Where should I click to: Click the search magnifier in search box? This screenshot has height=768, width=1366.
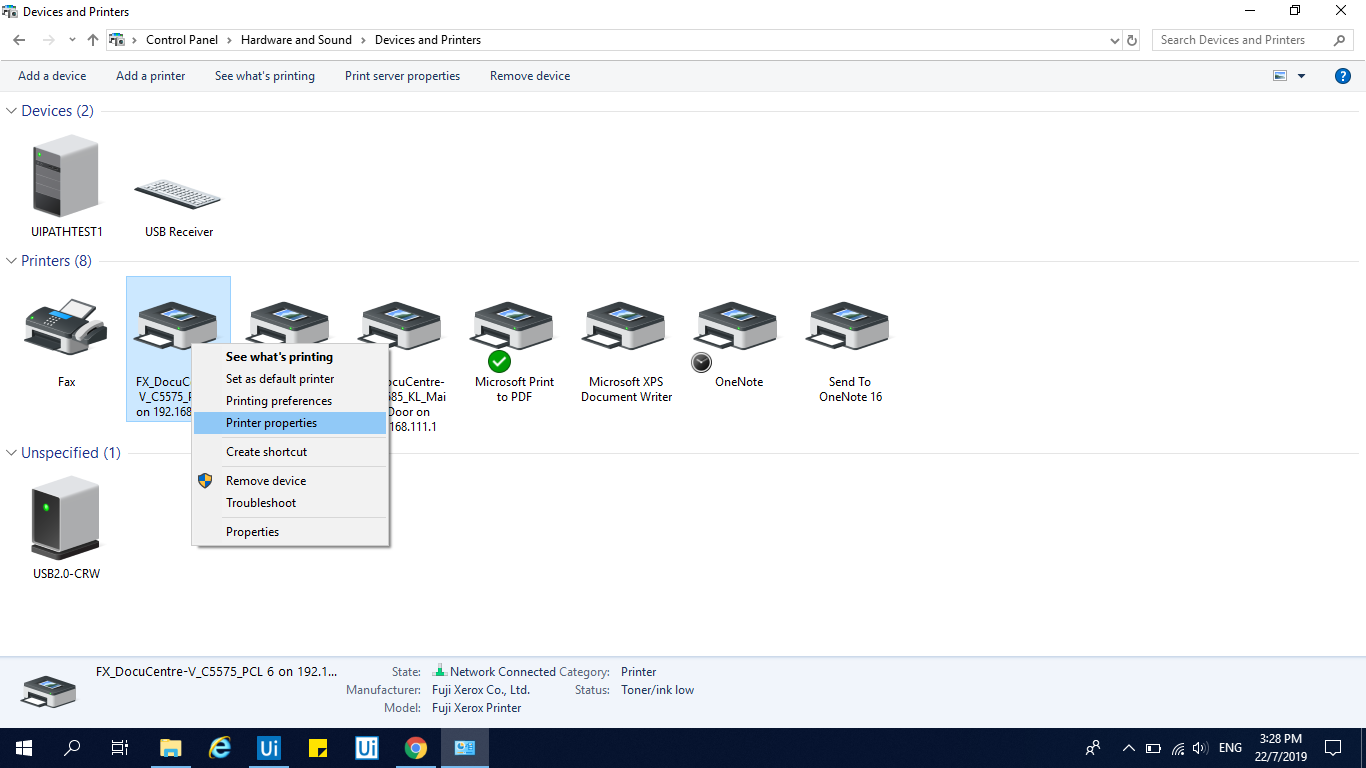coord(1340,40)
